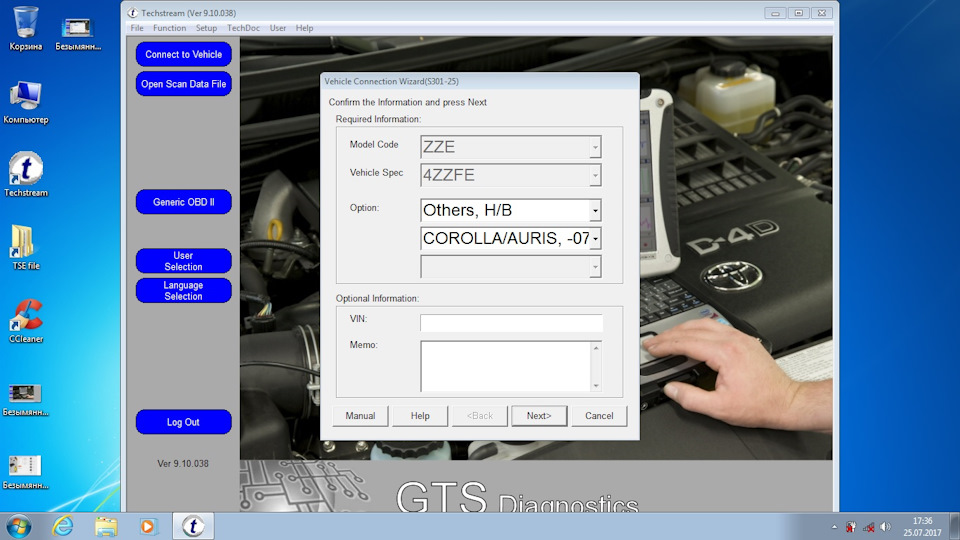
Task: Open the bottommost Безымянн... desktop icon
Action: (x=26, y=472)
